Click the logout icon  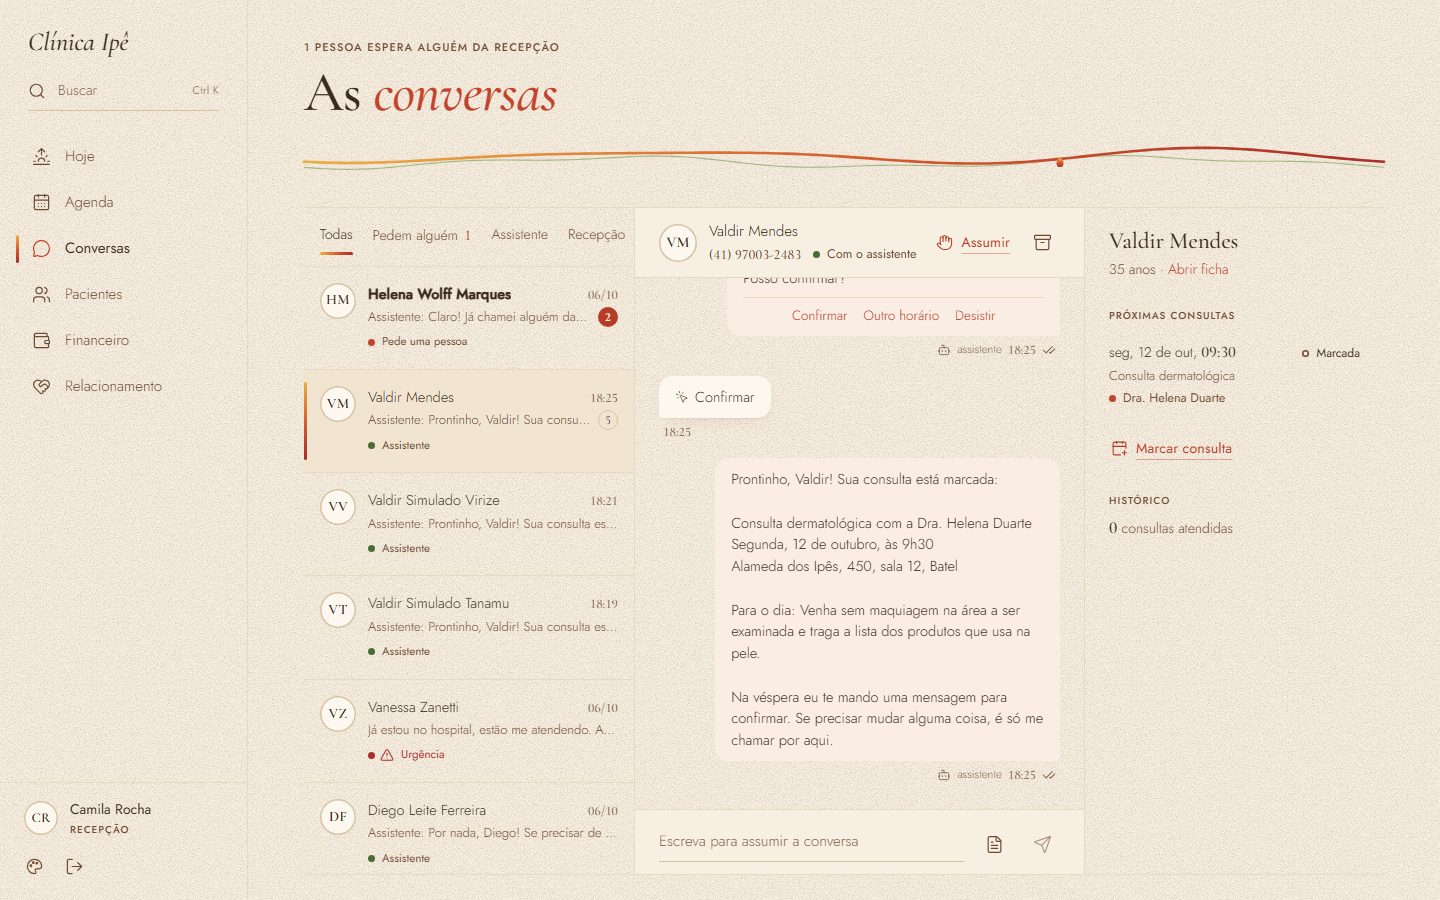(74, 866)
